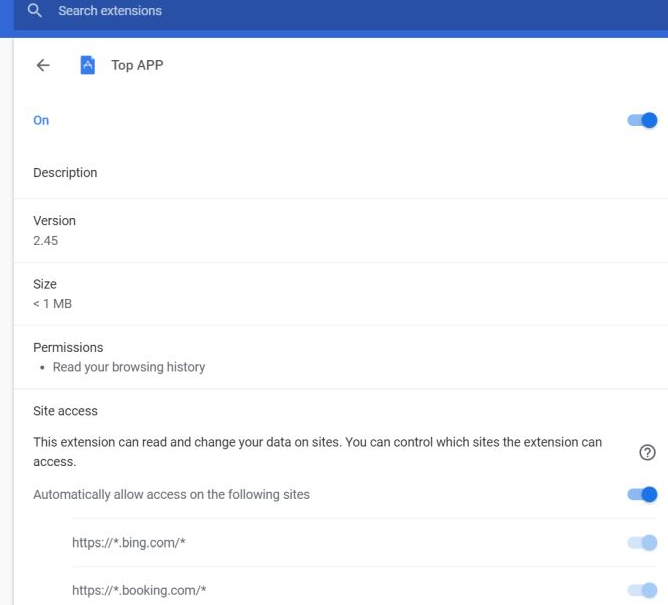Click the search magnifier icon
The width and height of the screenshot is (668, 605).
(x=35, y=11)
